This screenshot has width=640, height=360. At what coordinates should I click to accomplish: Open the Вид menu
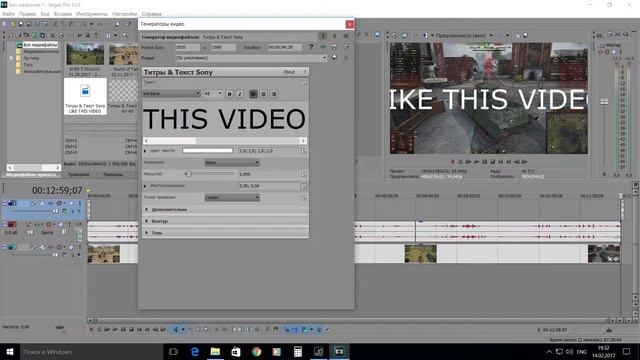[45, 14]
